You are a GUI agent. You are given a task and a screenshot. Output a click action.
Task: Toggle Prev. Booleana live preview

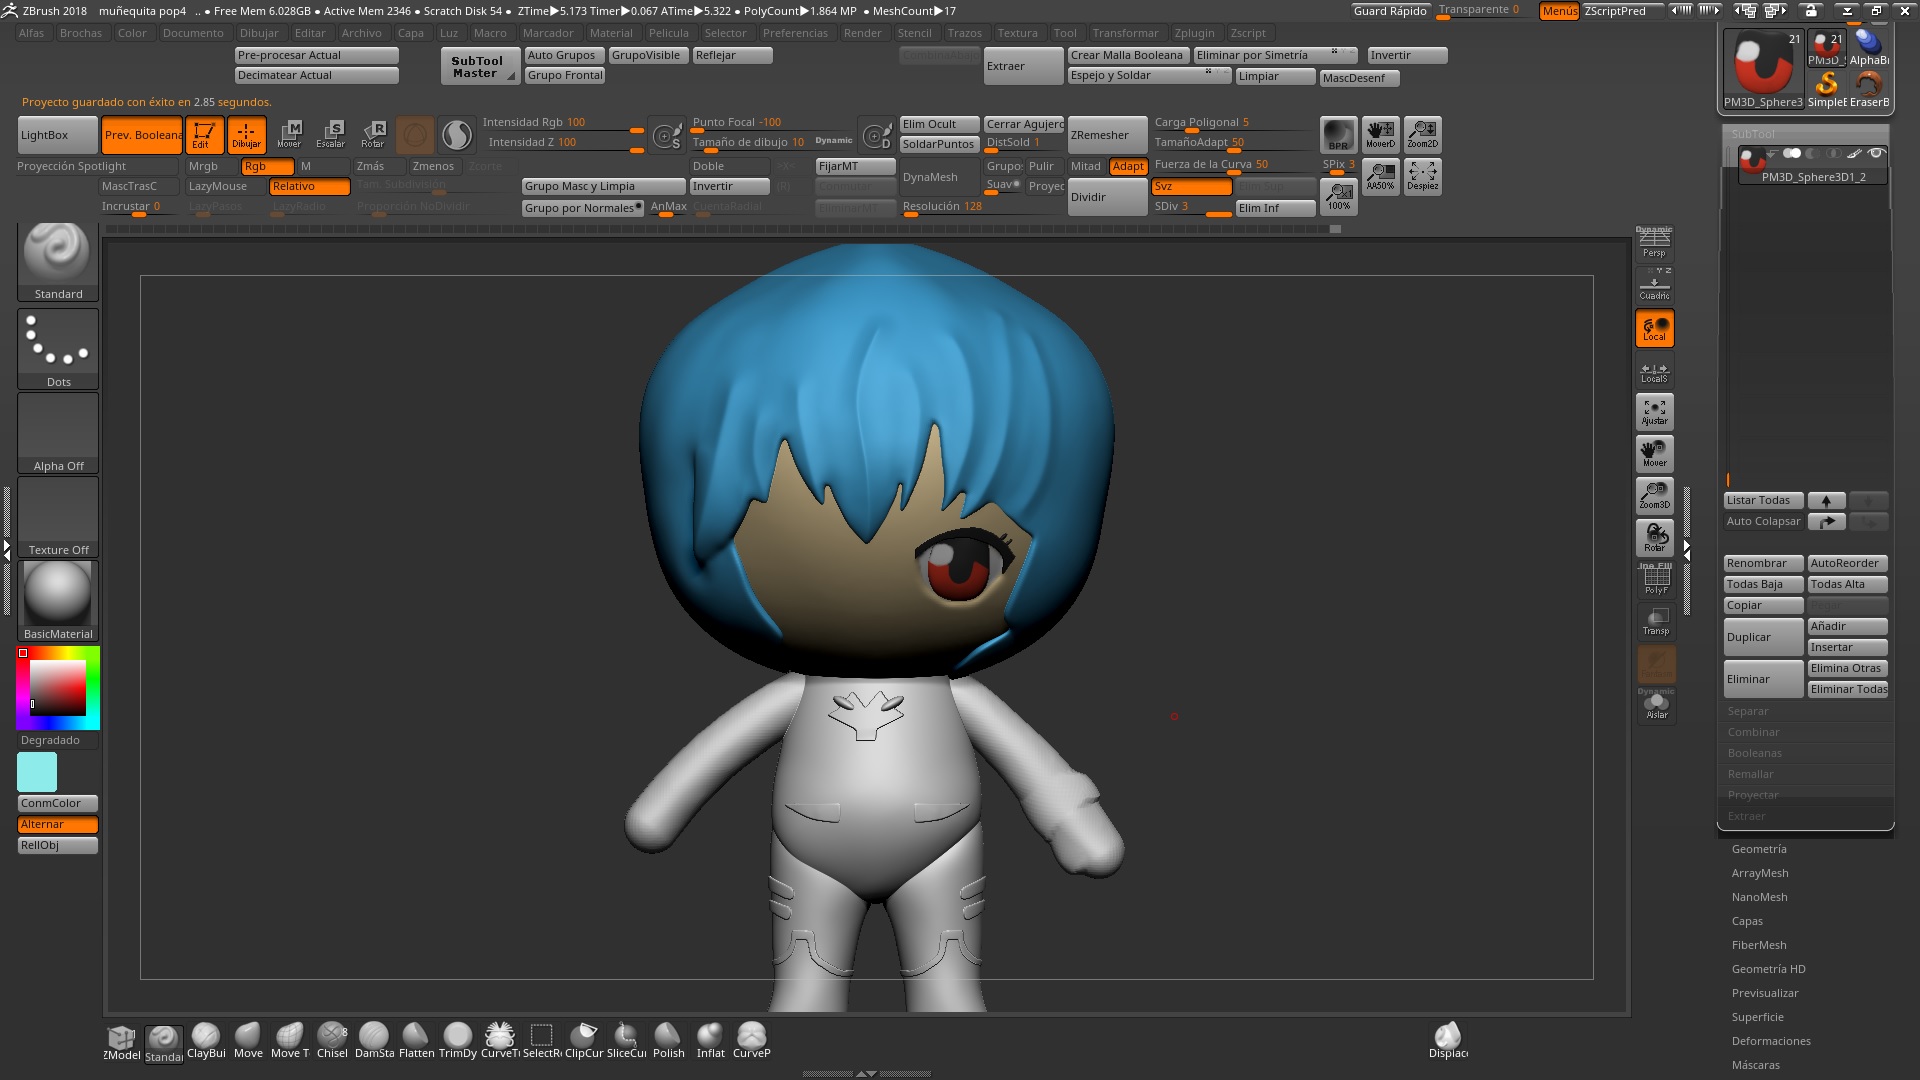[142, 135]
